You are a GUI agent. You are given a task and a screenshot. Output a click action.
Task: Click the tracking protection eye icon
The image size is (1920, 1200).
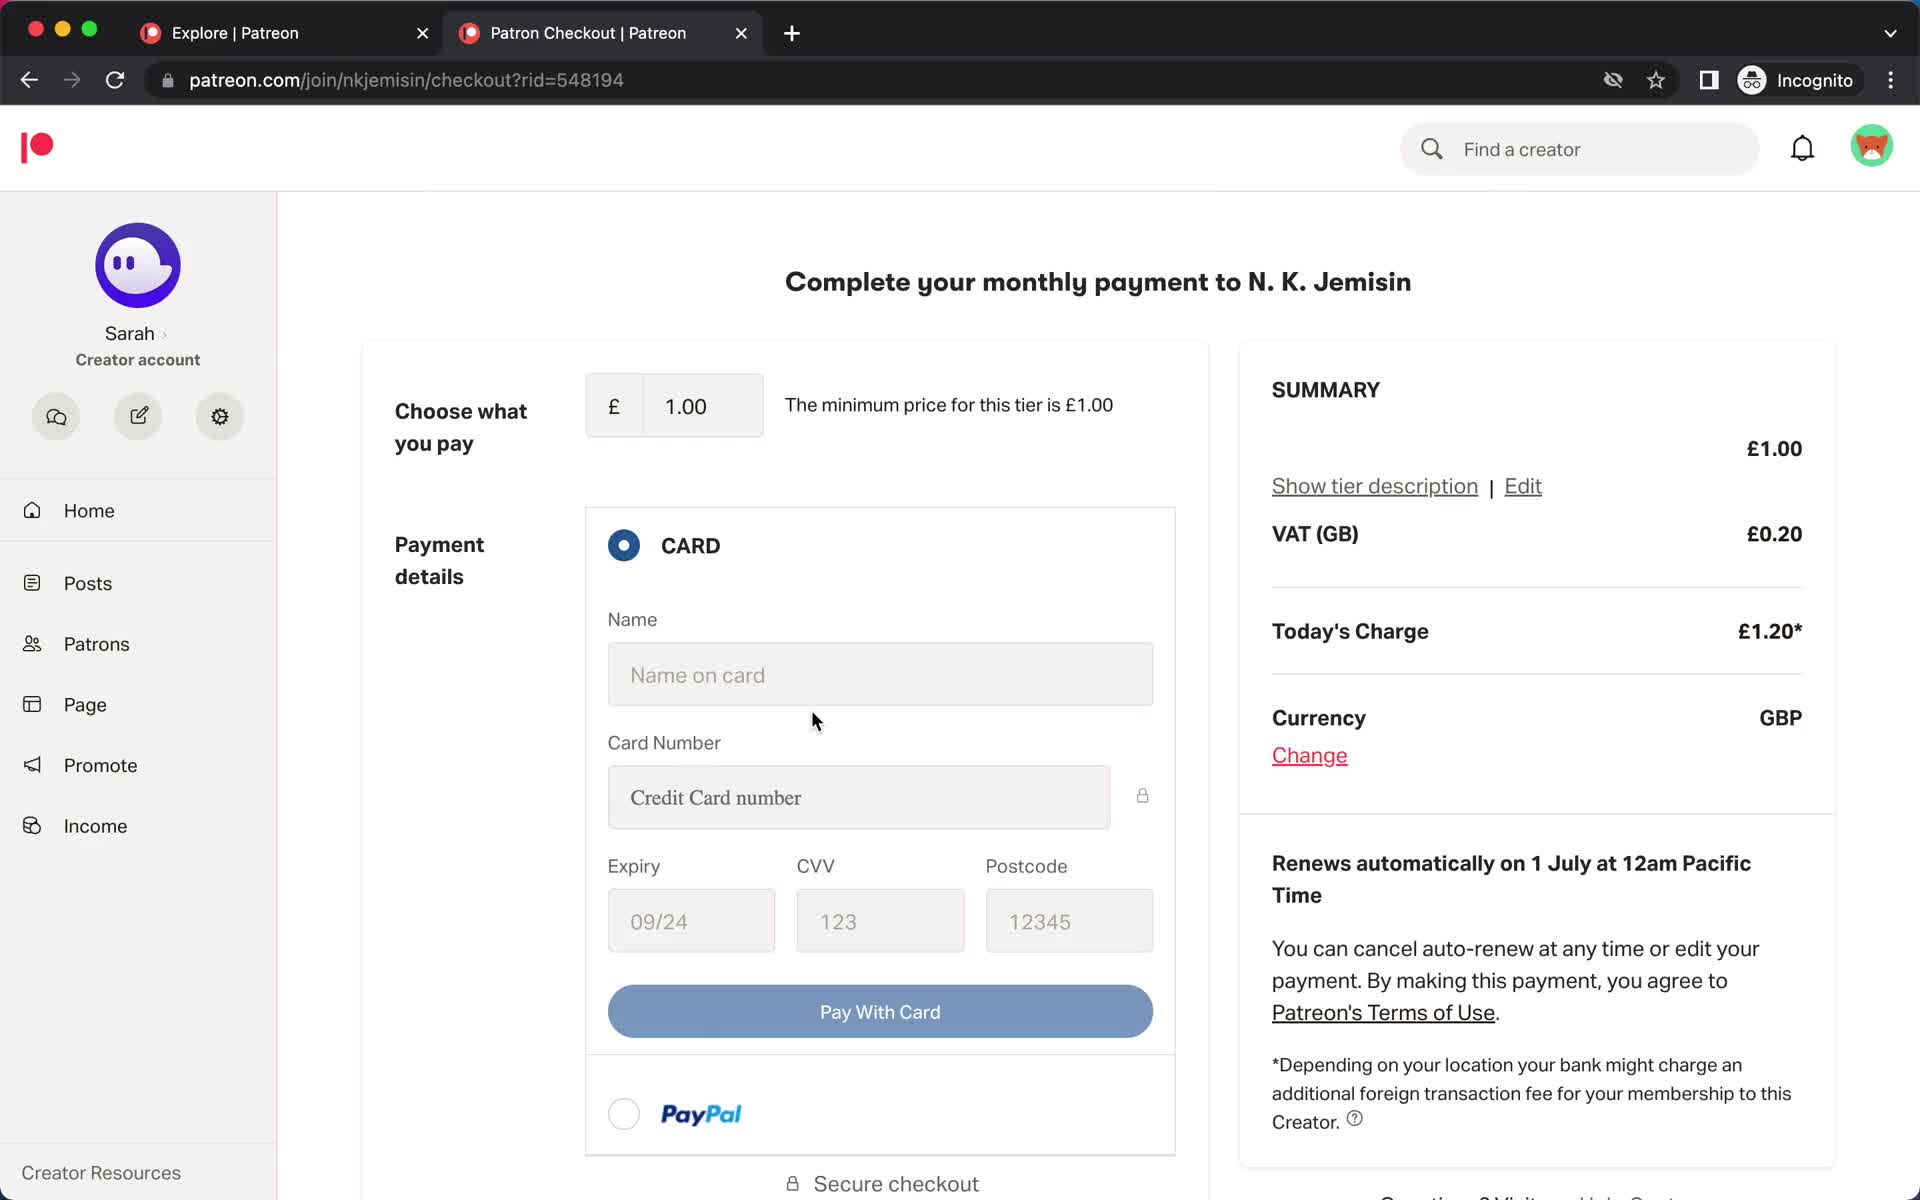1612,80
